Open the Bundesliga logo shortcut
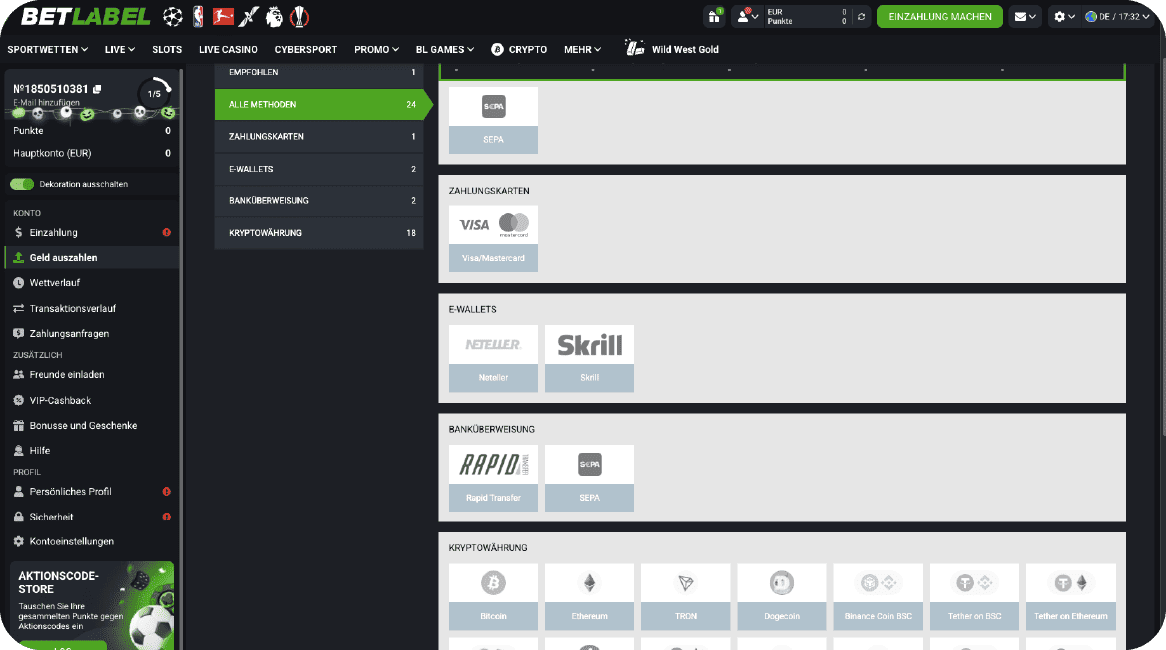The height and width of the screenshot is (650, 1166). 223,16
